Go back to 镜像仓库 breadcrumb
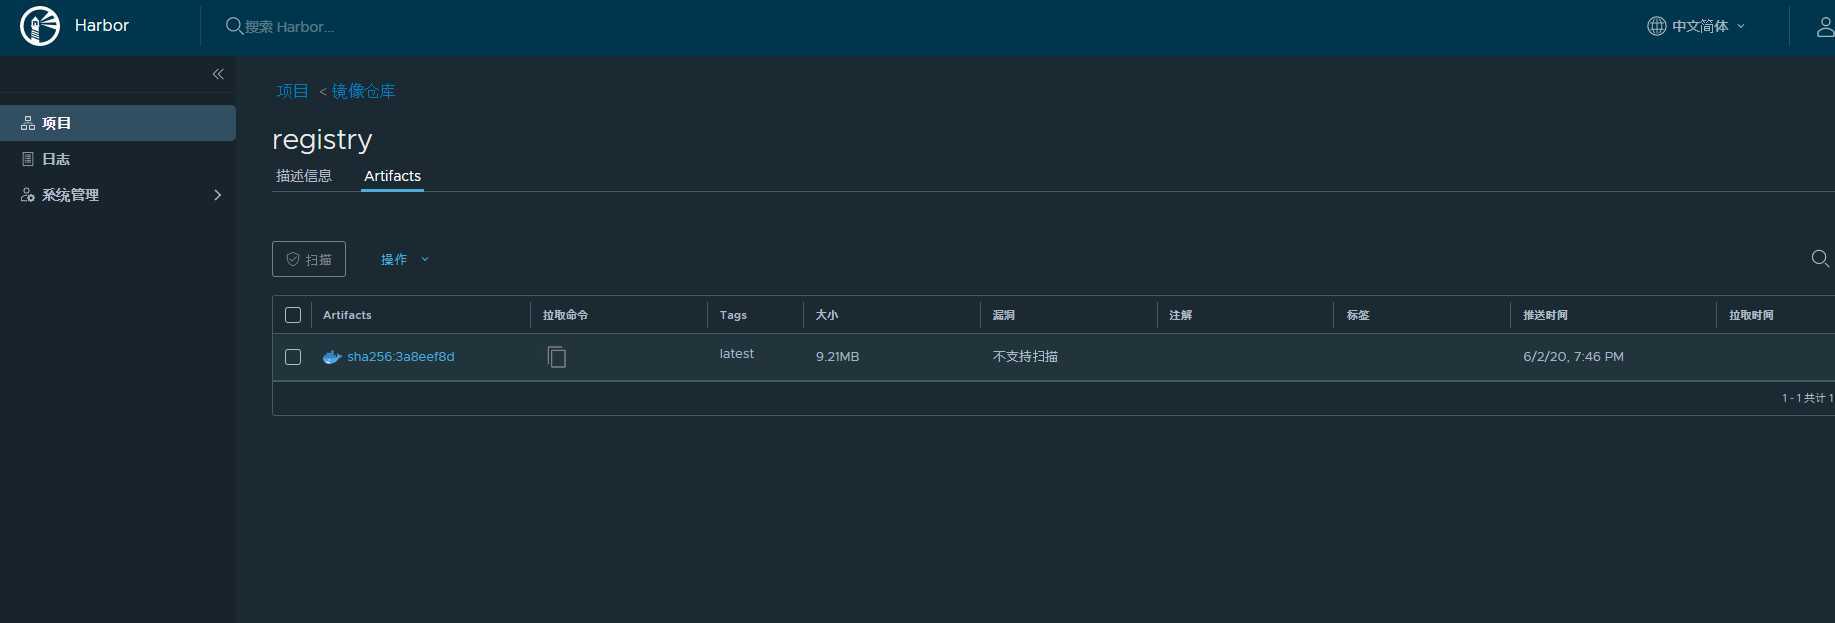The width and height of the screenshot is (1835, 623). (363, 91)
